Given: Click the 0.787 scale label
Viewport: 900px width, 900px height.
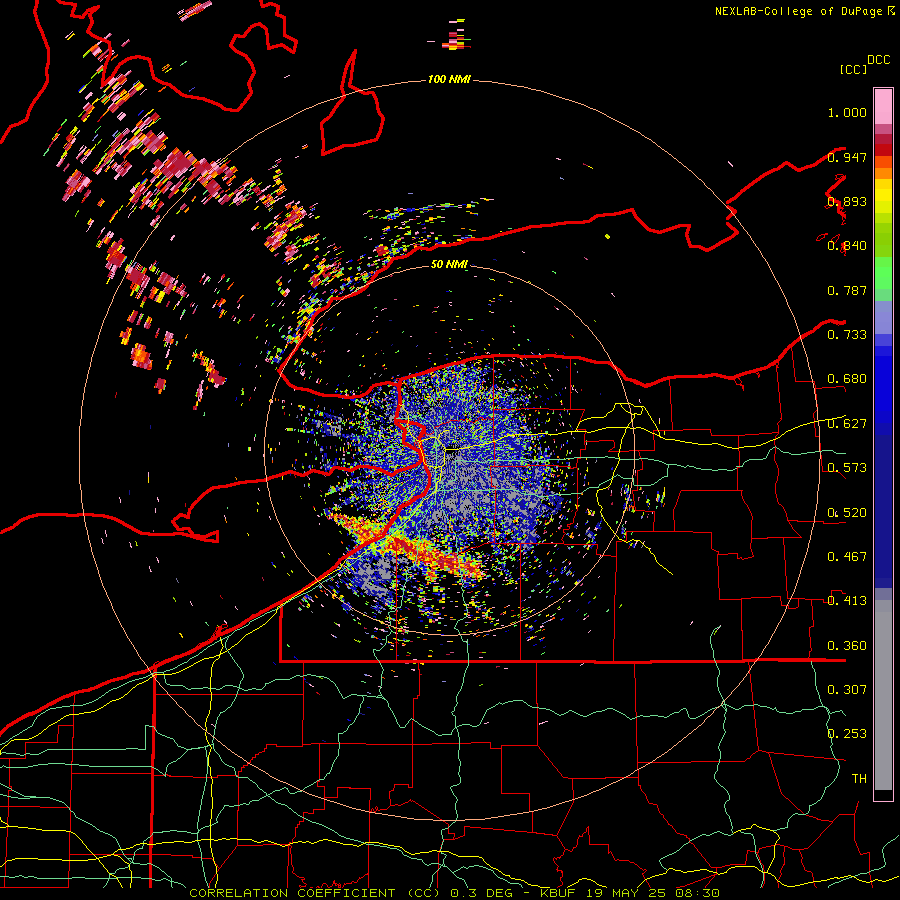Looking at the screenshot, I should (x=847, y=290).
